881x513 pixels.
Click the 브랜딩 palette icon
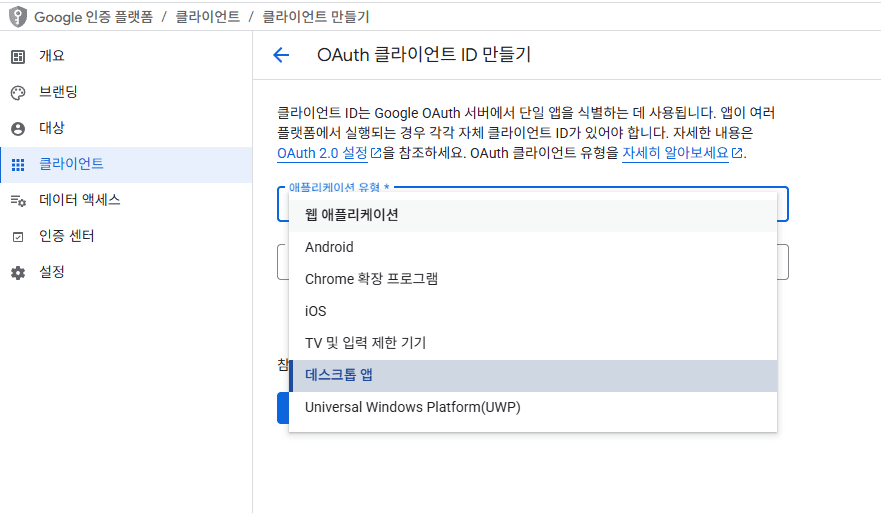tap(18, 93)
